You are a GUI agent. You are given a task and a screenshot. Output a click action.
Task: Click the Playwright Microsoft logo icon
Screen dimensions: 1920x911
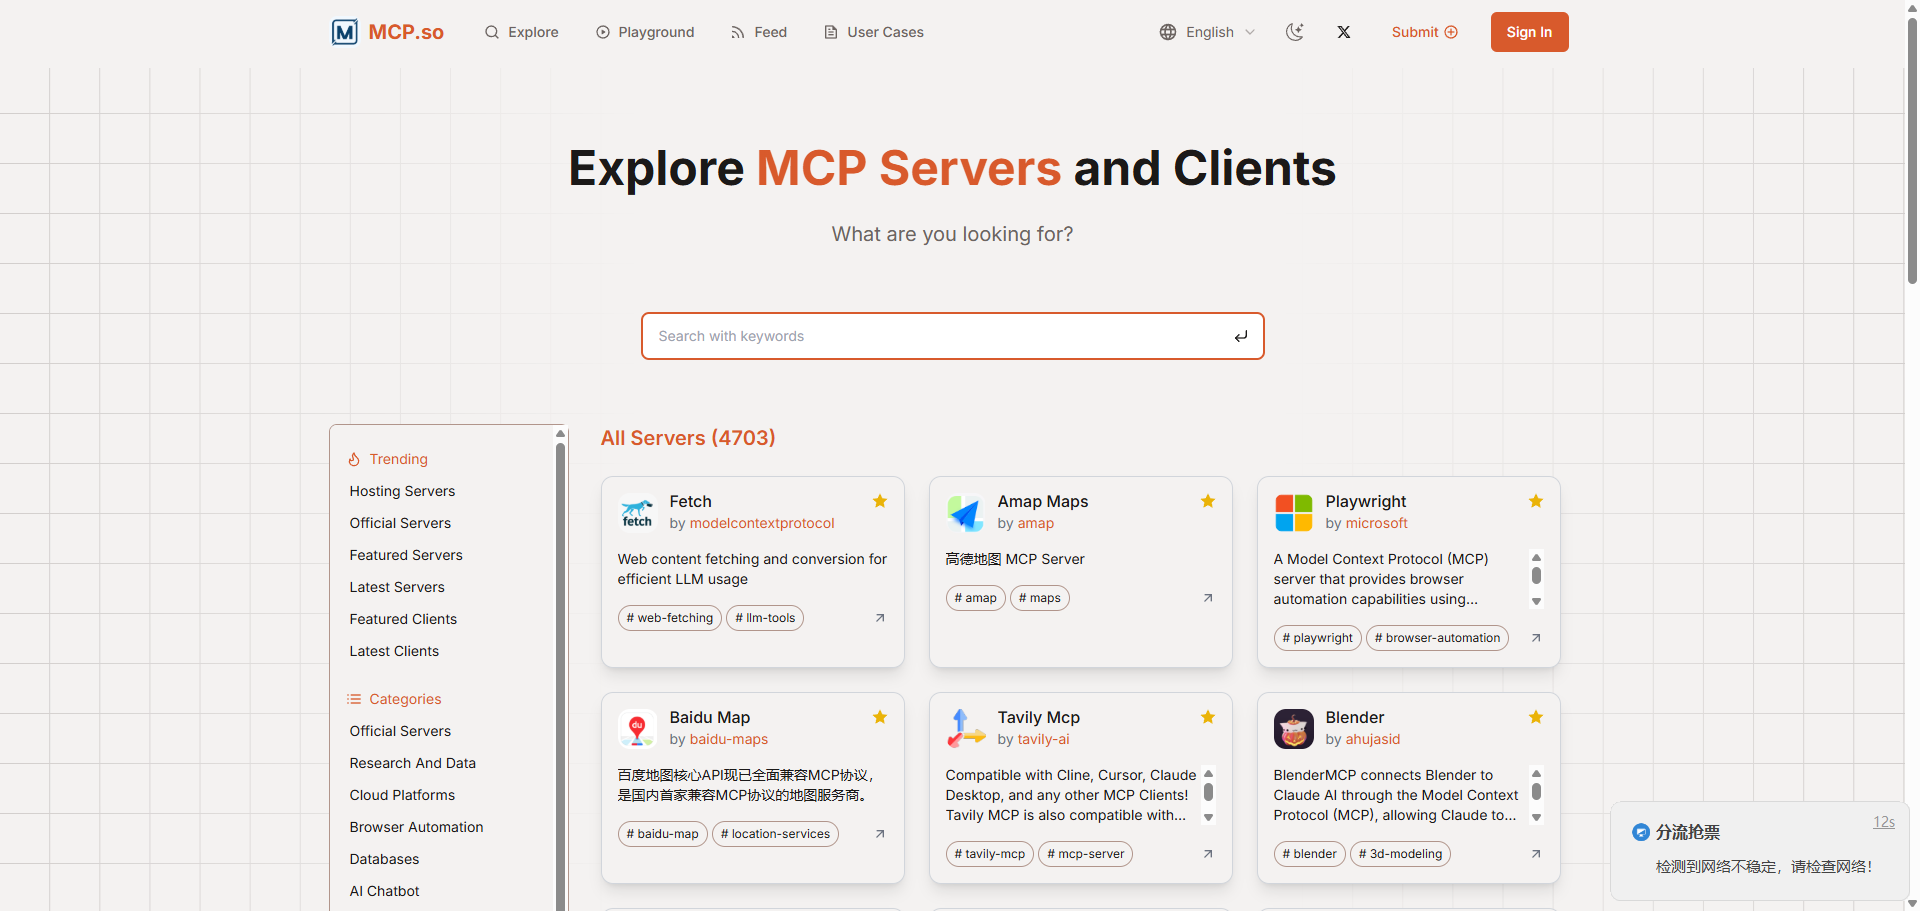(x=1293, y=512)
